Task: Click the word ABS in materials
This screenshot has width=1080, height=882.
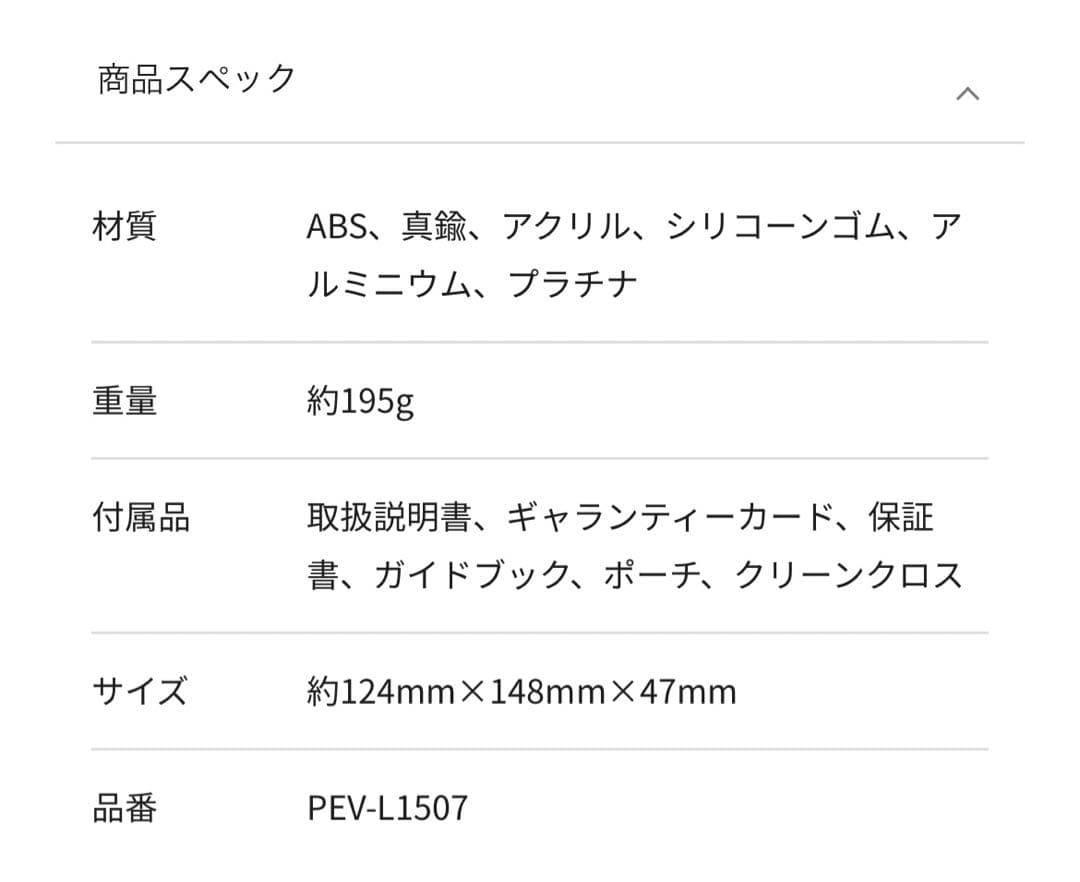Action: (336, 227)
